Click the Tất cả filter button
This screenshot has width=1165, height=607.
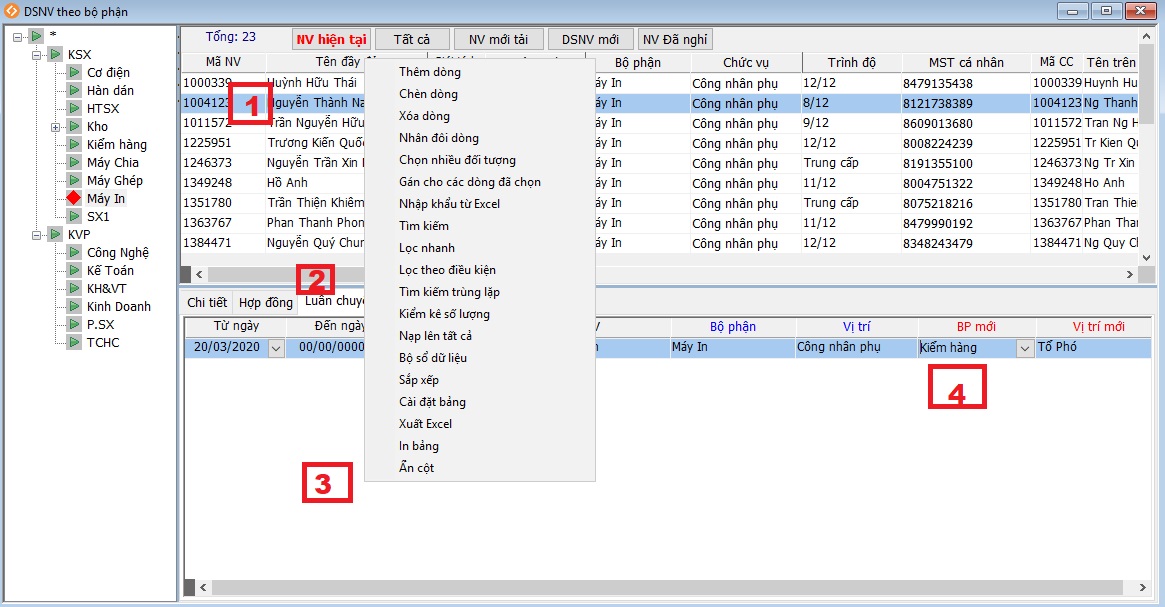tap(412, 39)
